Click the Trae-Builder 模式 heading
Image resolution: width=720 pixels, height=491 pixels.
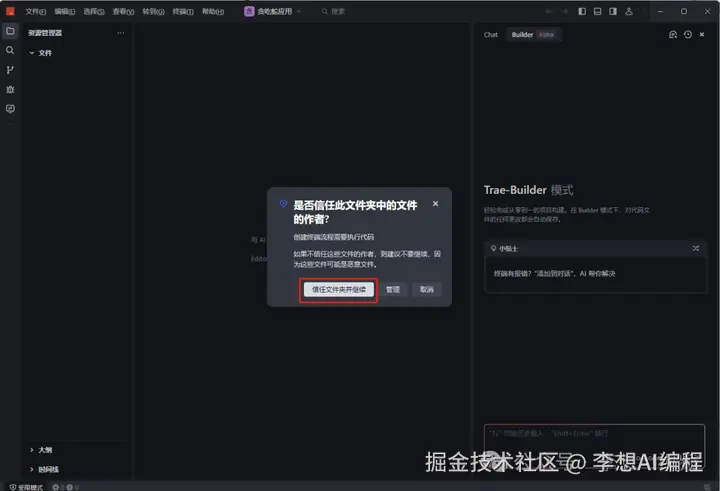pyautogui.click(x=529, y=190)
